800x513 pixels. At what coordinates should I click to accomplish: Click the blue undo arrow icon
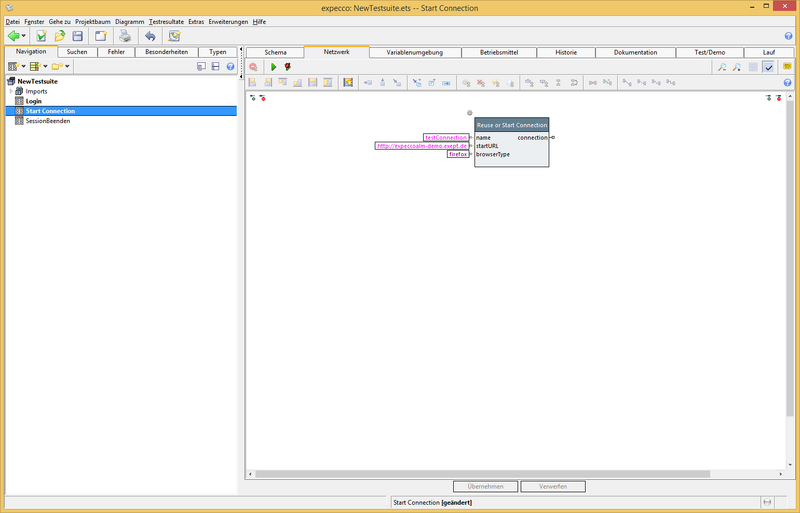[149, 36]
